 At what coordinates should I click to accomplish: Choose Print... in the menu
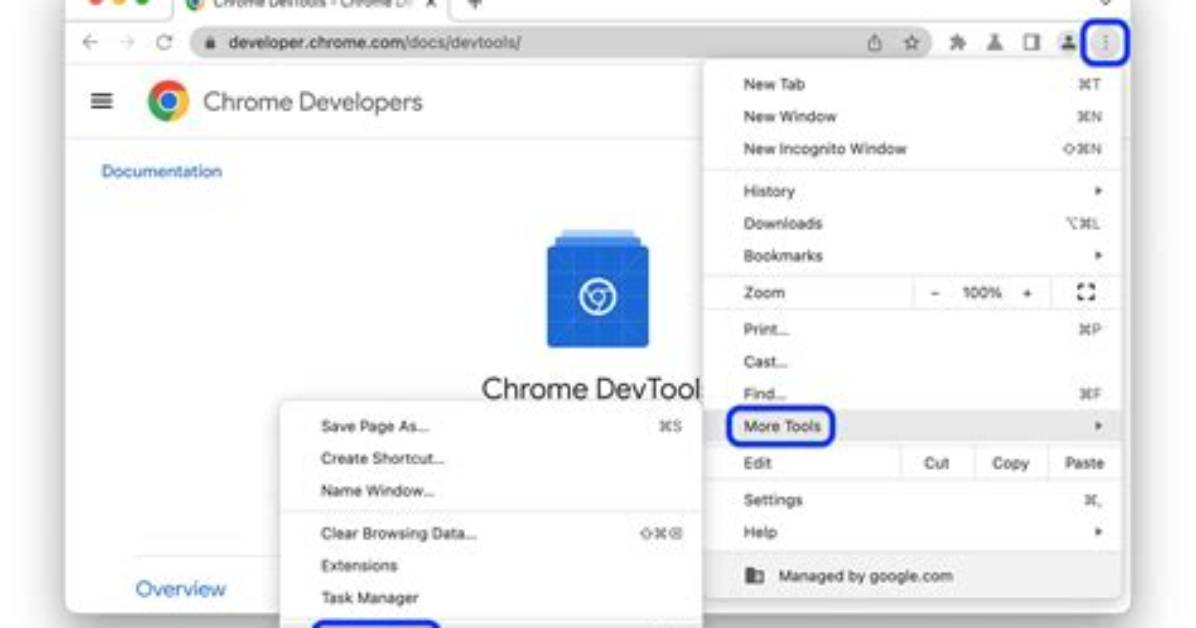click(x=911, y=329)
